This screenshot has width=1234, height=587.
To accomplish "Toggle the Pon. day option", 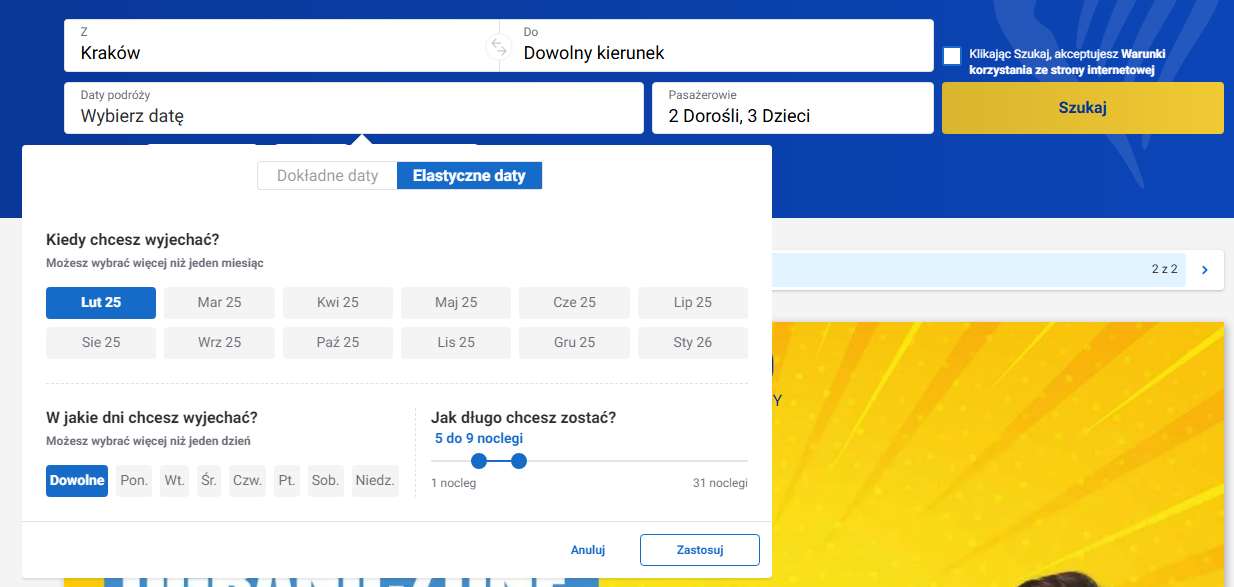I will (134, 481).
